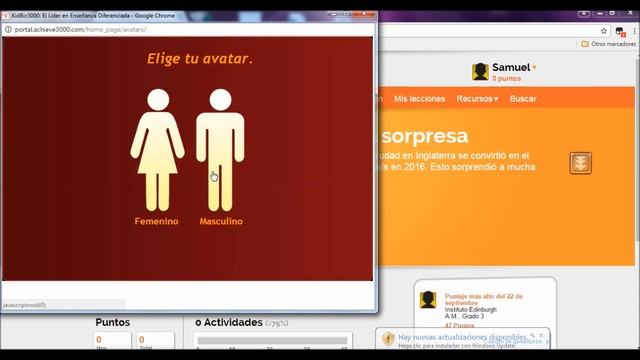Open the Otros marcadores bookmarks folder

point(609,44)
